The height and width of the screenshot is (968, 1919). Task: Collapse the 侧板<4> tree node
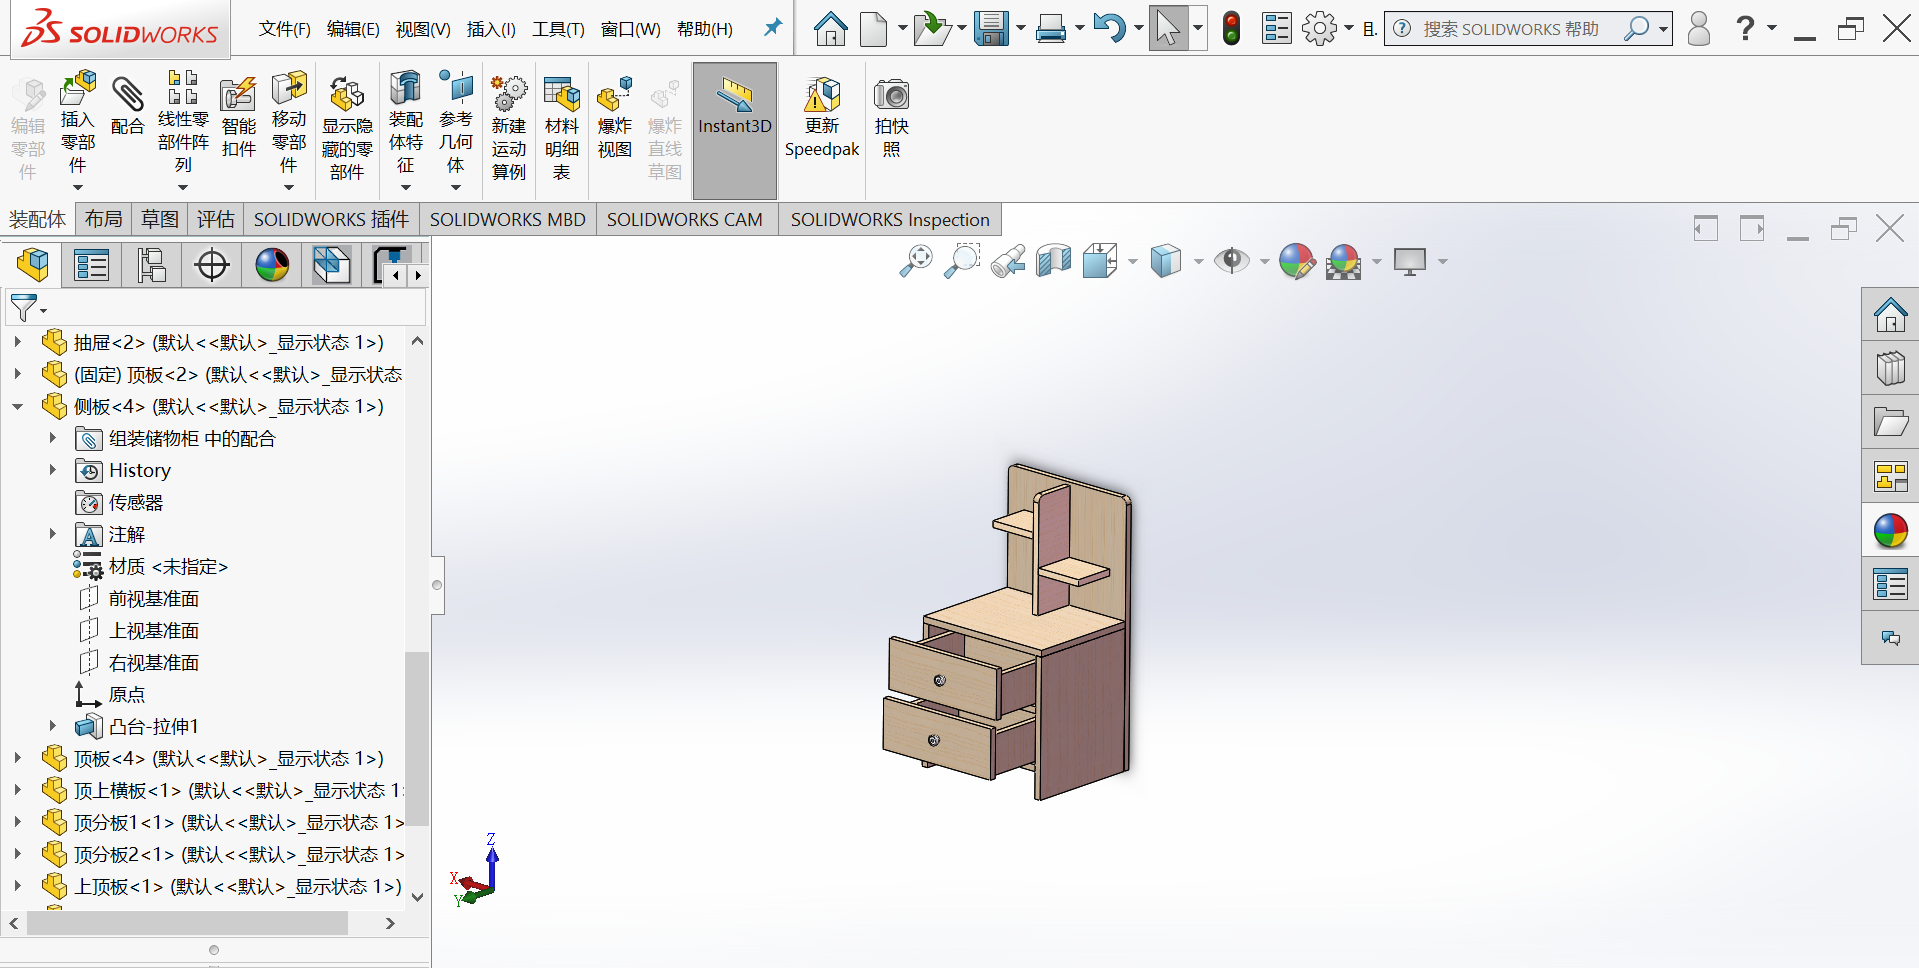18,407
